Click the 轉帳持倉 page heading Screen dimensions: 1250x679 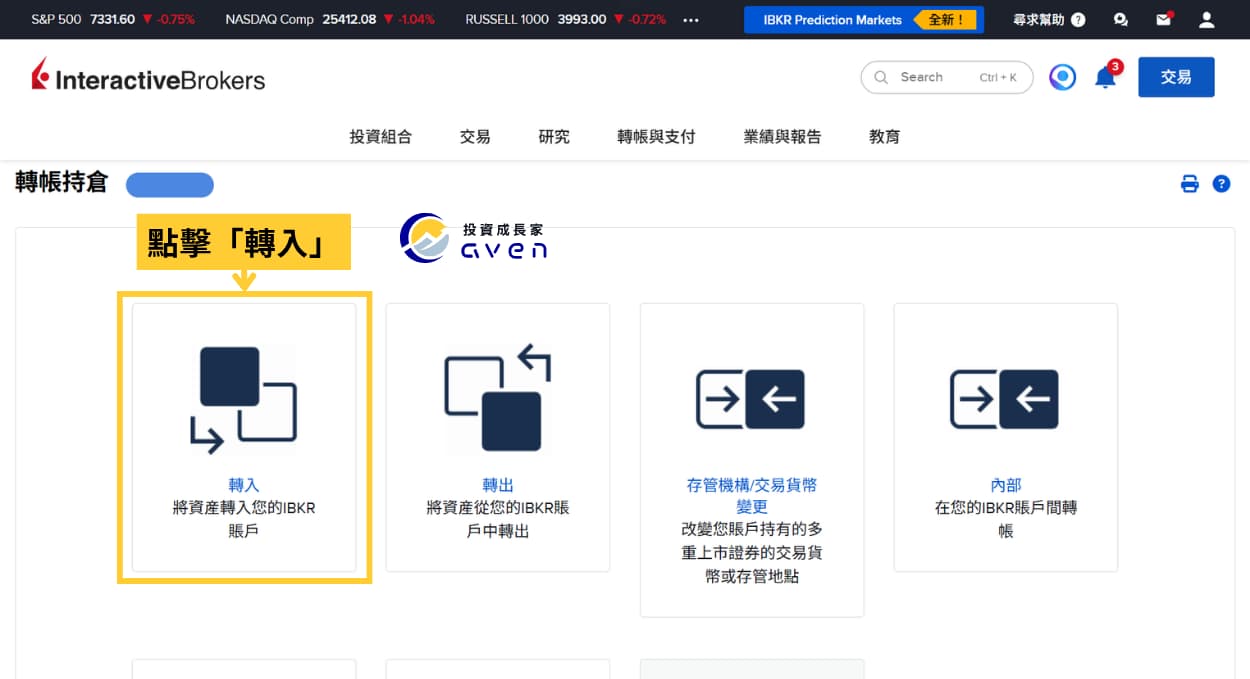point(61,182)
